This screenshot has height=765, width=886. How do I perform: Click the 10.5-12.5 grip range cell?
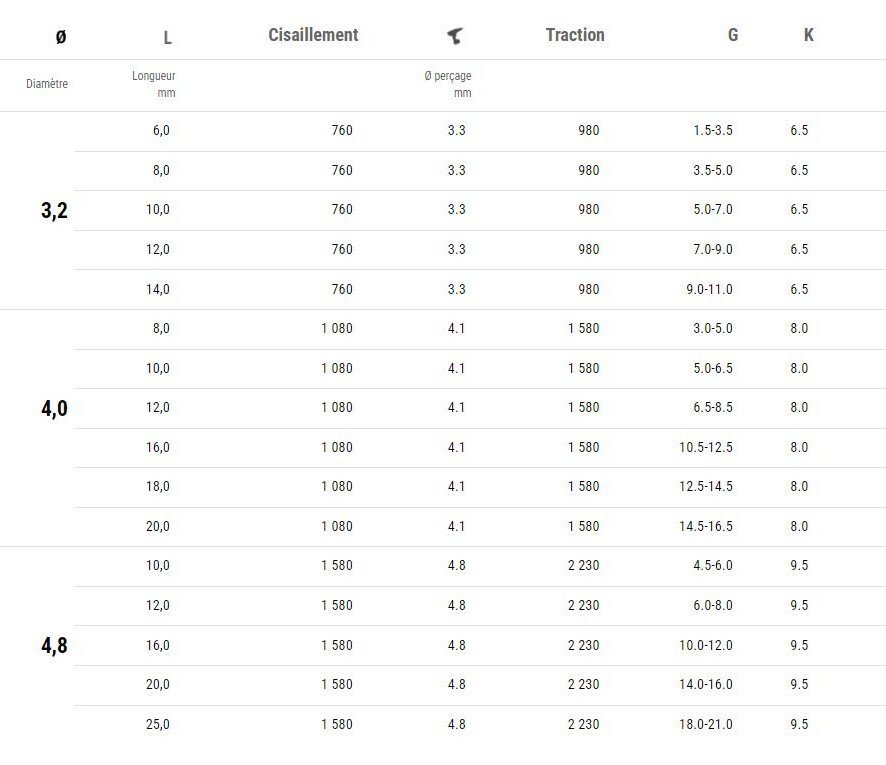click(x=706, y=447)
